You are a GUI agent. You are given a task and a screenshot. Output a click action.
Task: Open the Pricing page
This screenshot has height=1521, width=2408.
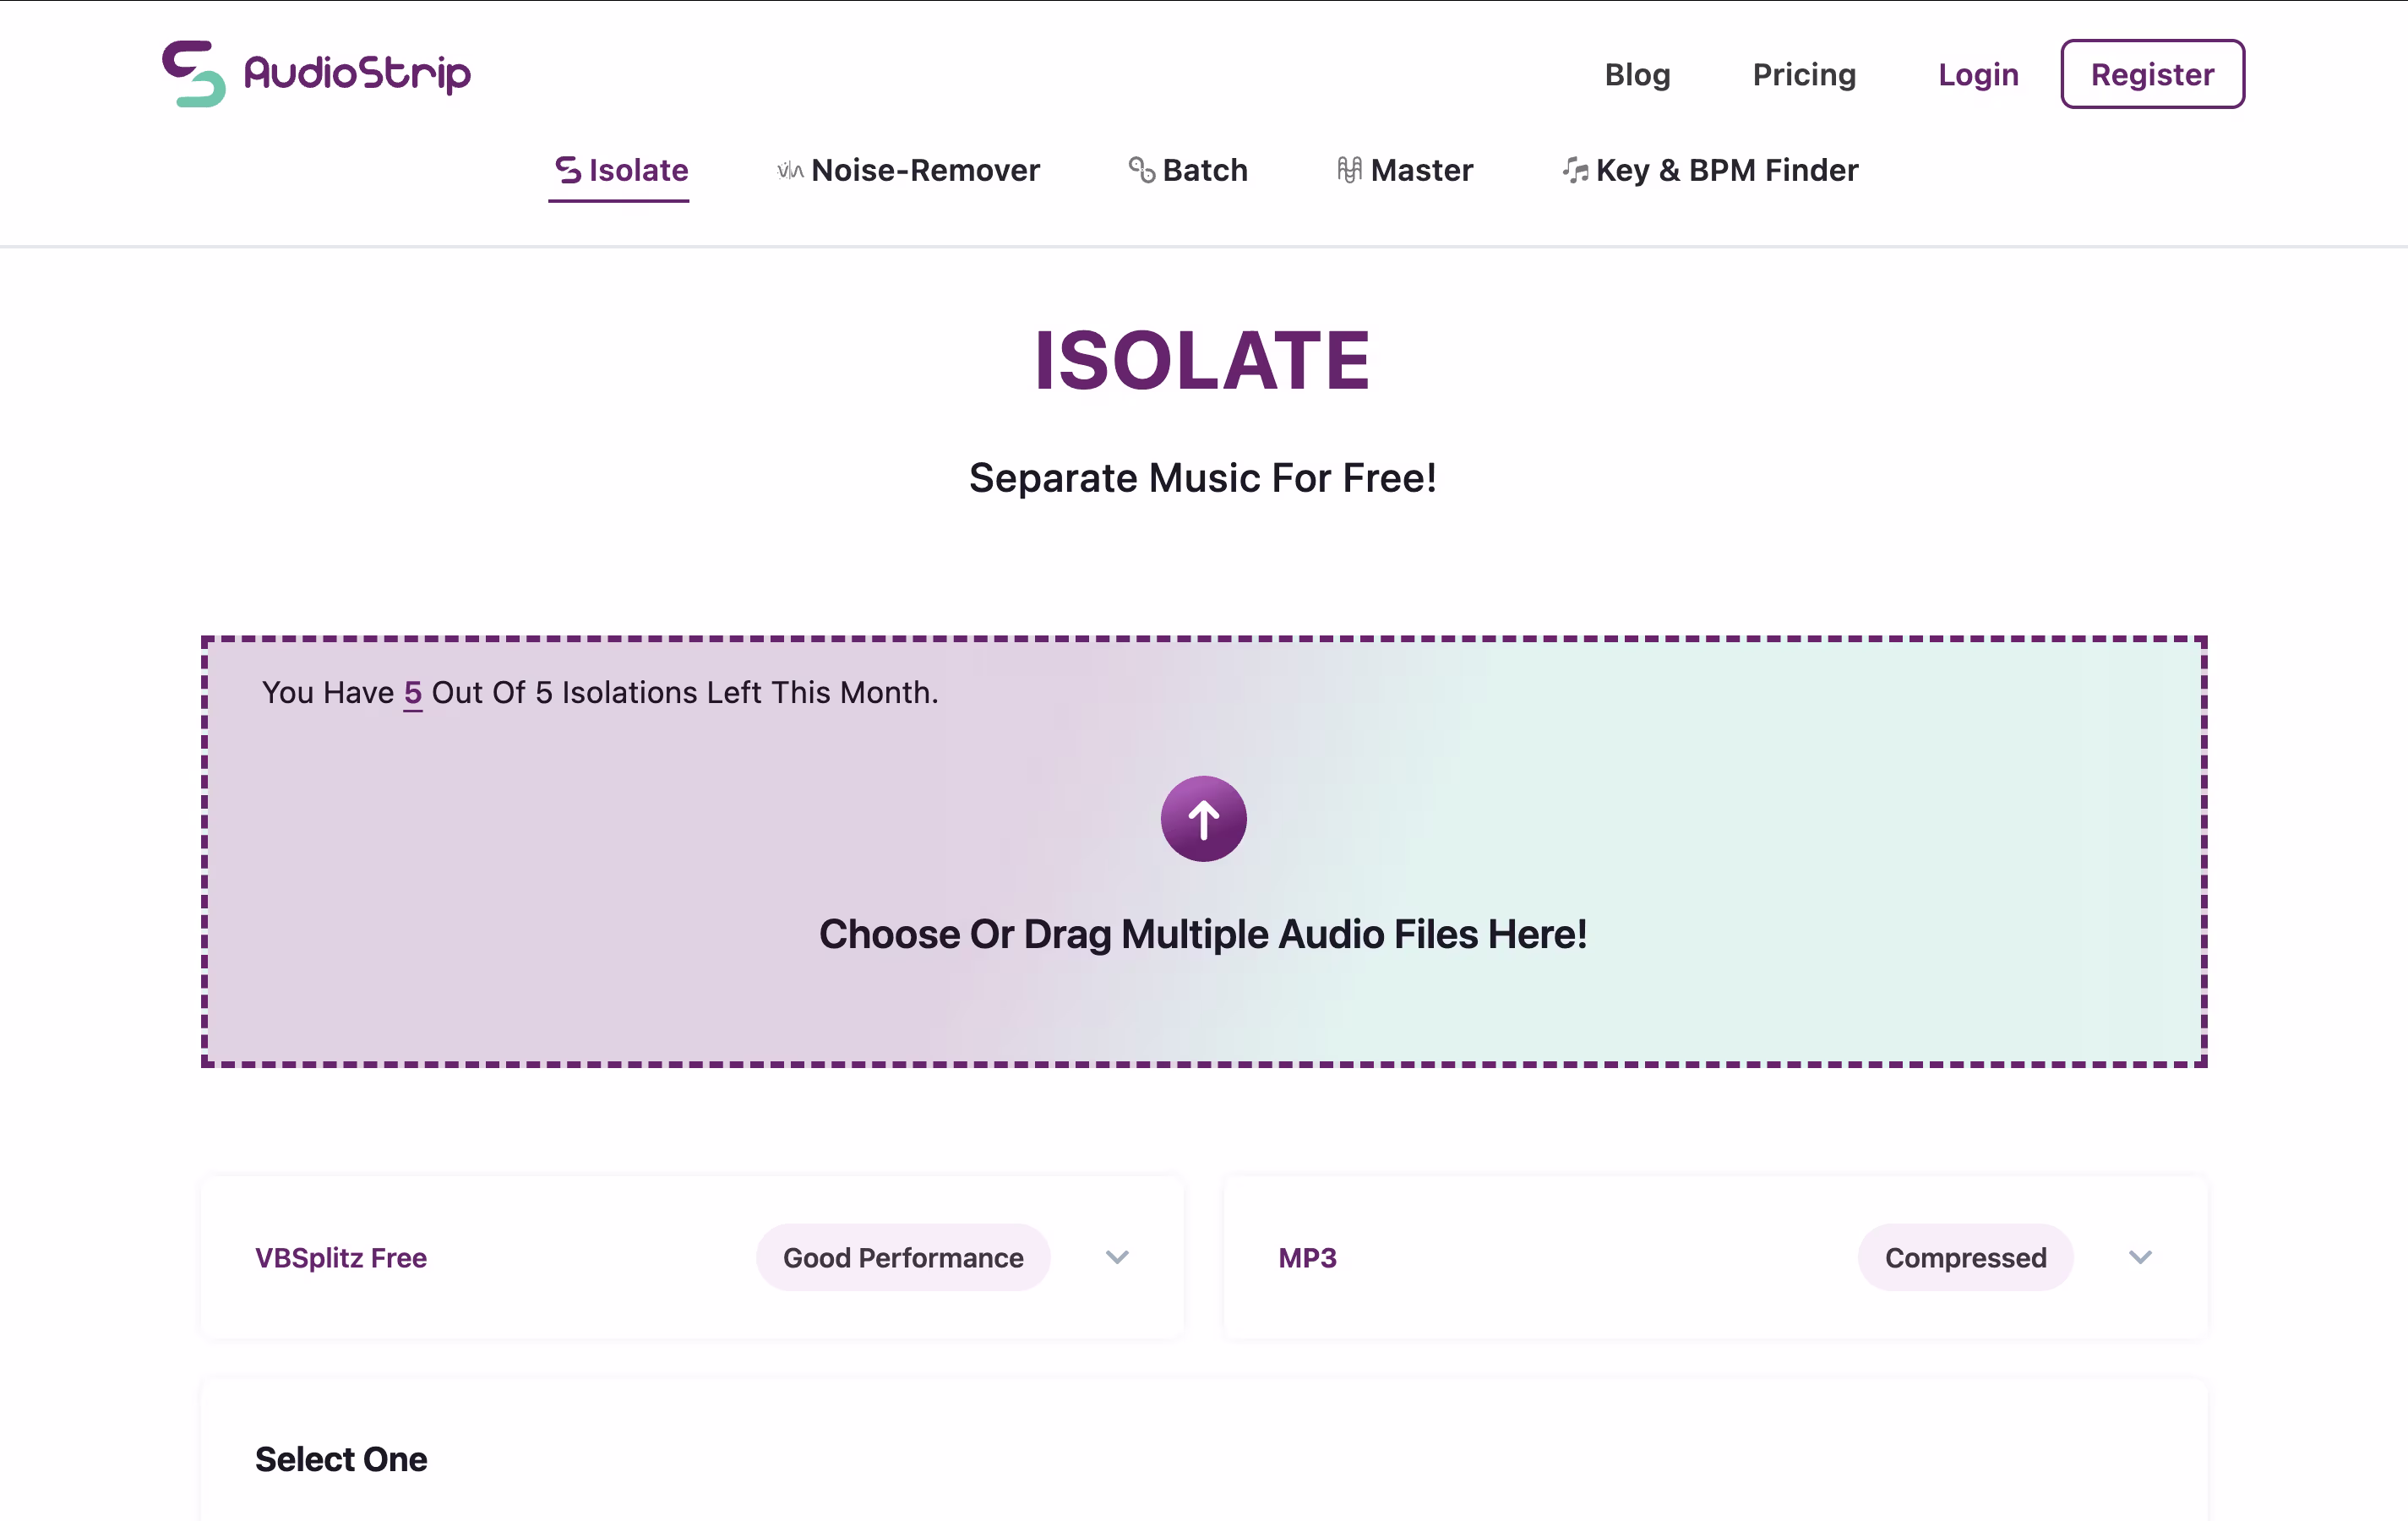[x=1804, y=74]
